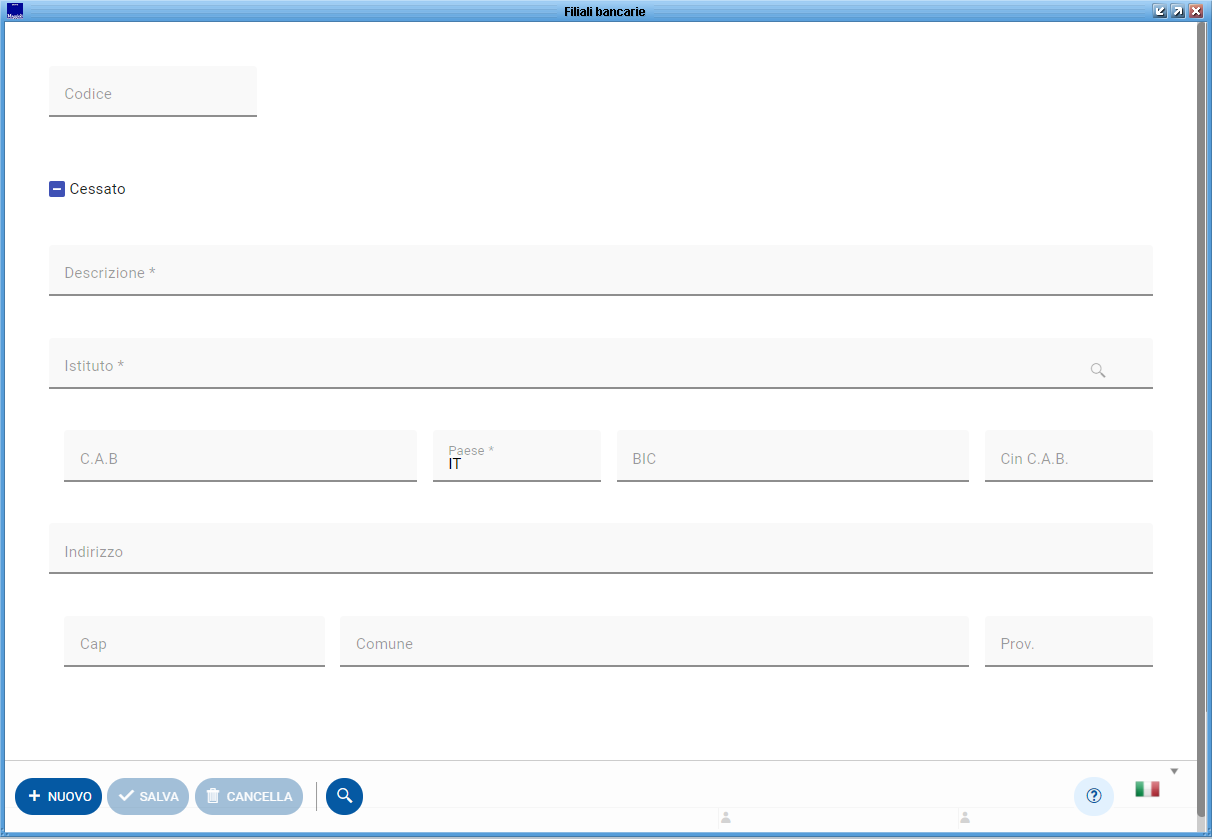Close the Filiali bancarie window

click(1195, 11)
